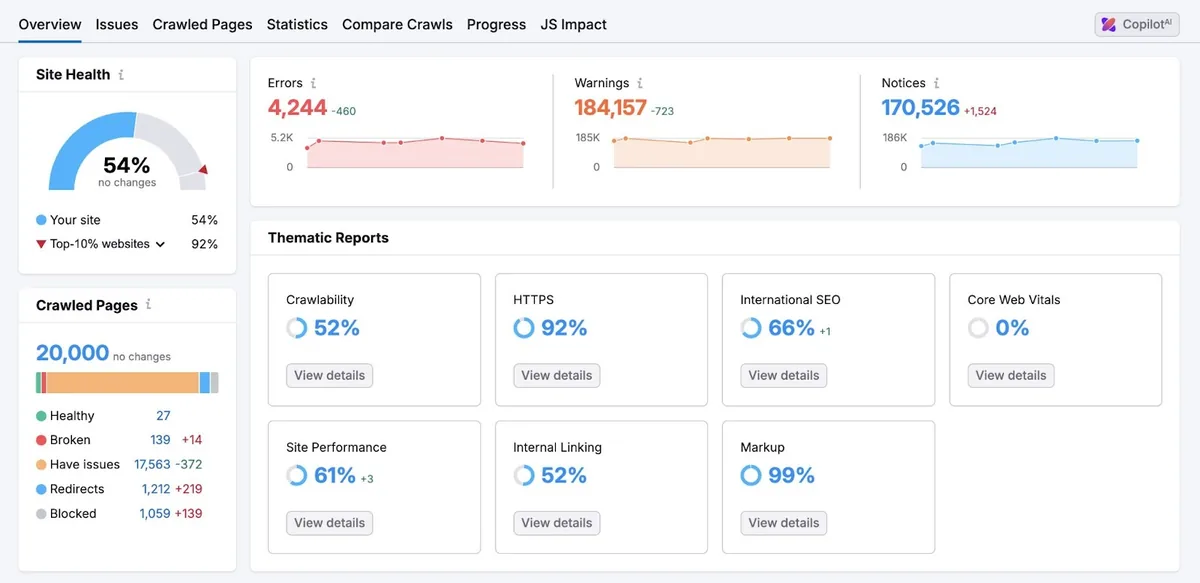Screen dimensions: 1200x583
Task: Switch to the JS Impact tab
Action: (x=573, y=24)
